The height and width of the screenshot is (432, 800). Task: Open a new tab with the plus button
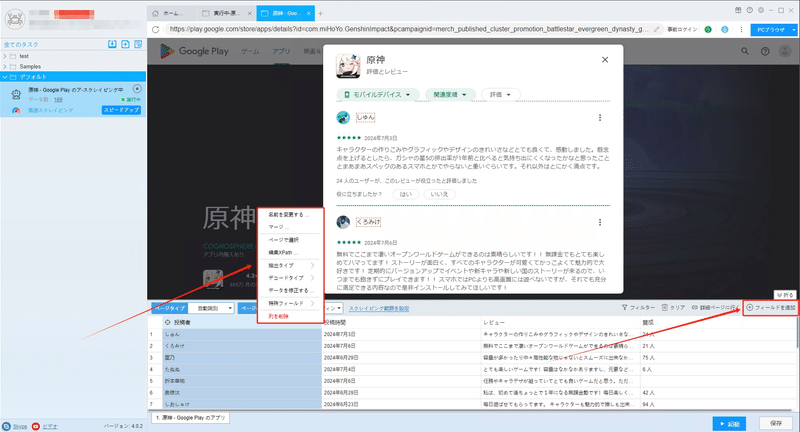point(320,13)
